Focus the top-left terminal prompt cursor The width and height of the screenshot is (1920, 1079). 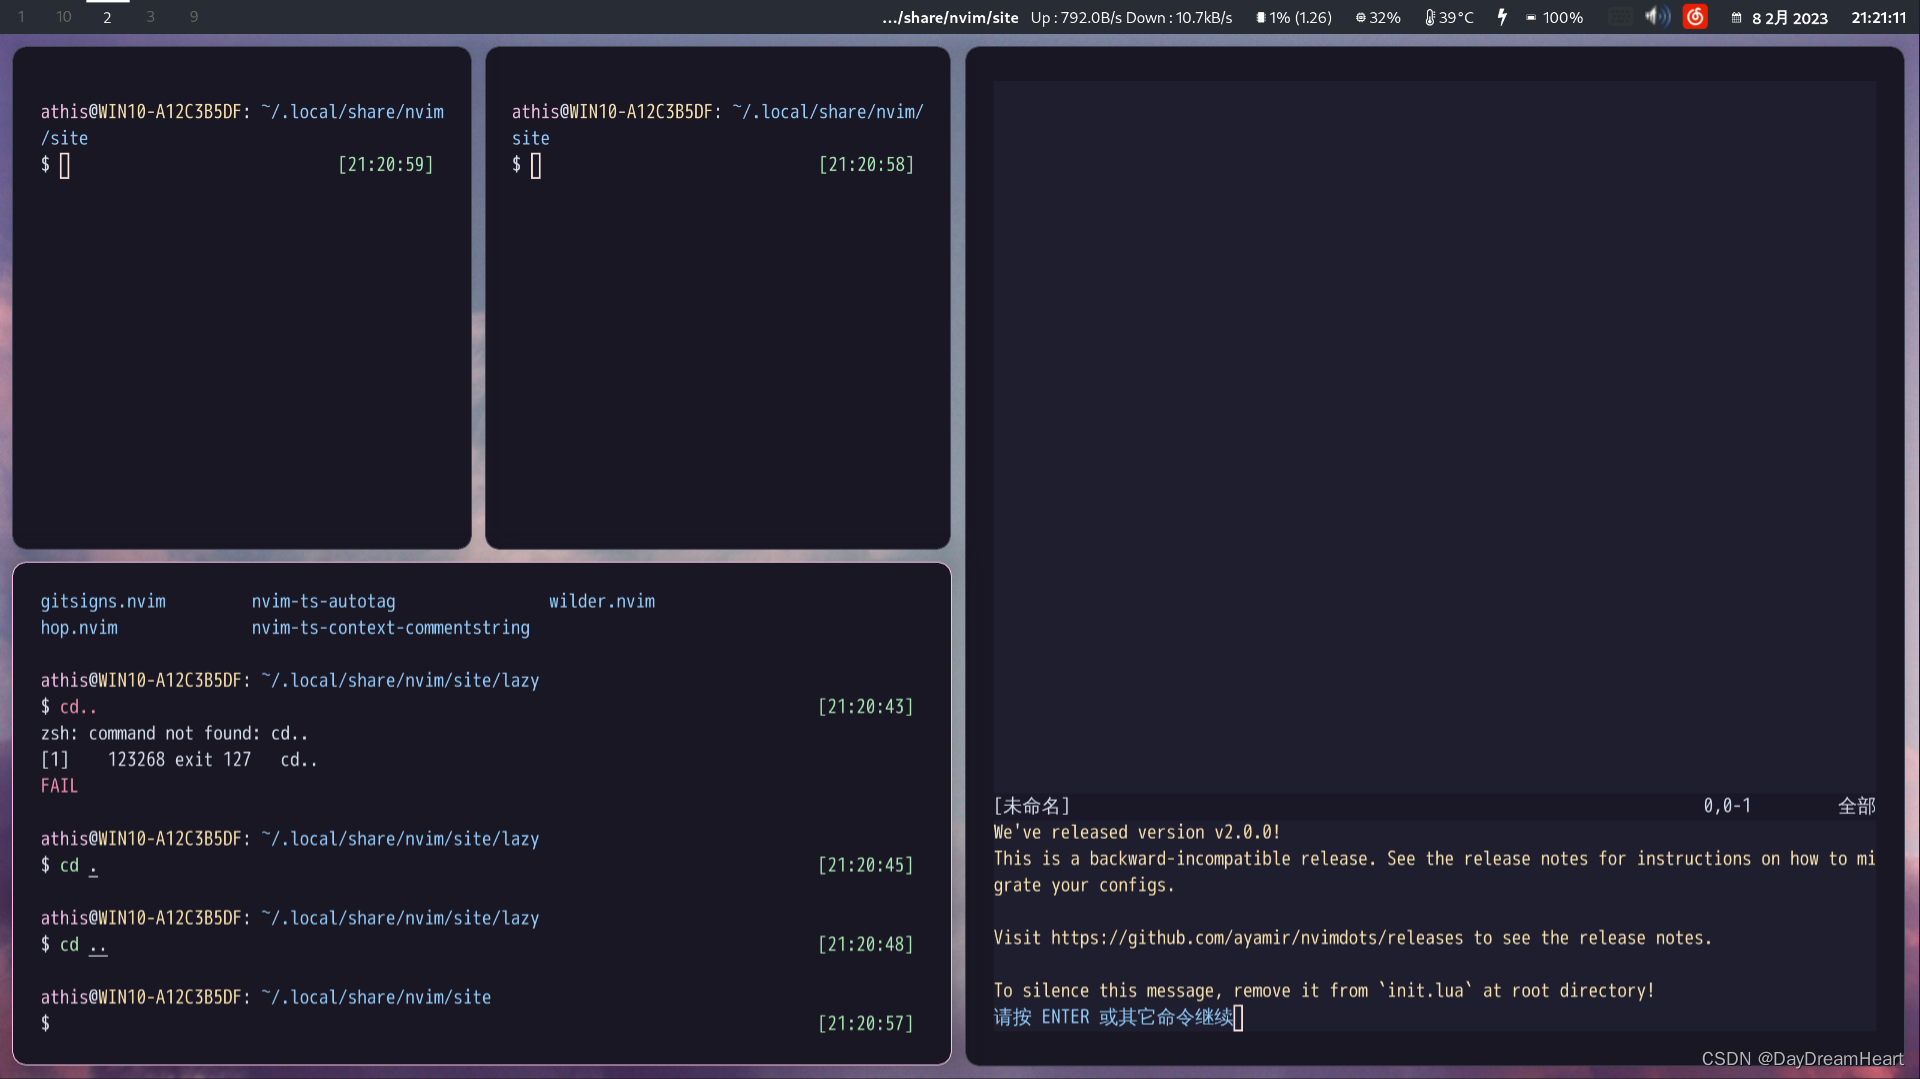pos(65,165)
